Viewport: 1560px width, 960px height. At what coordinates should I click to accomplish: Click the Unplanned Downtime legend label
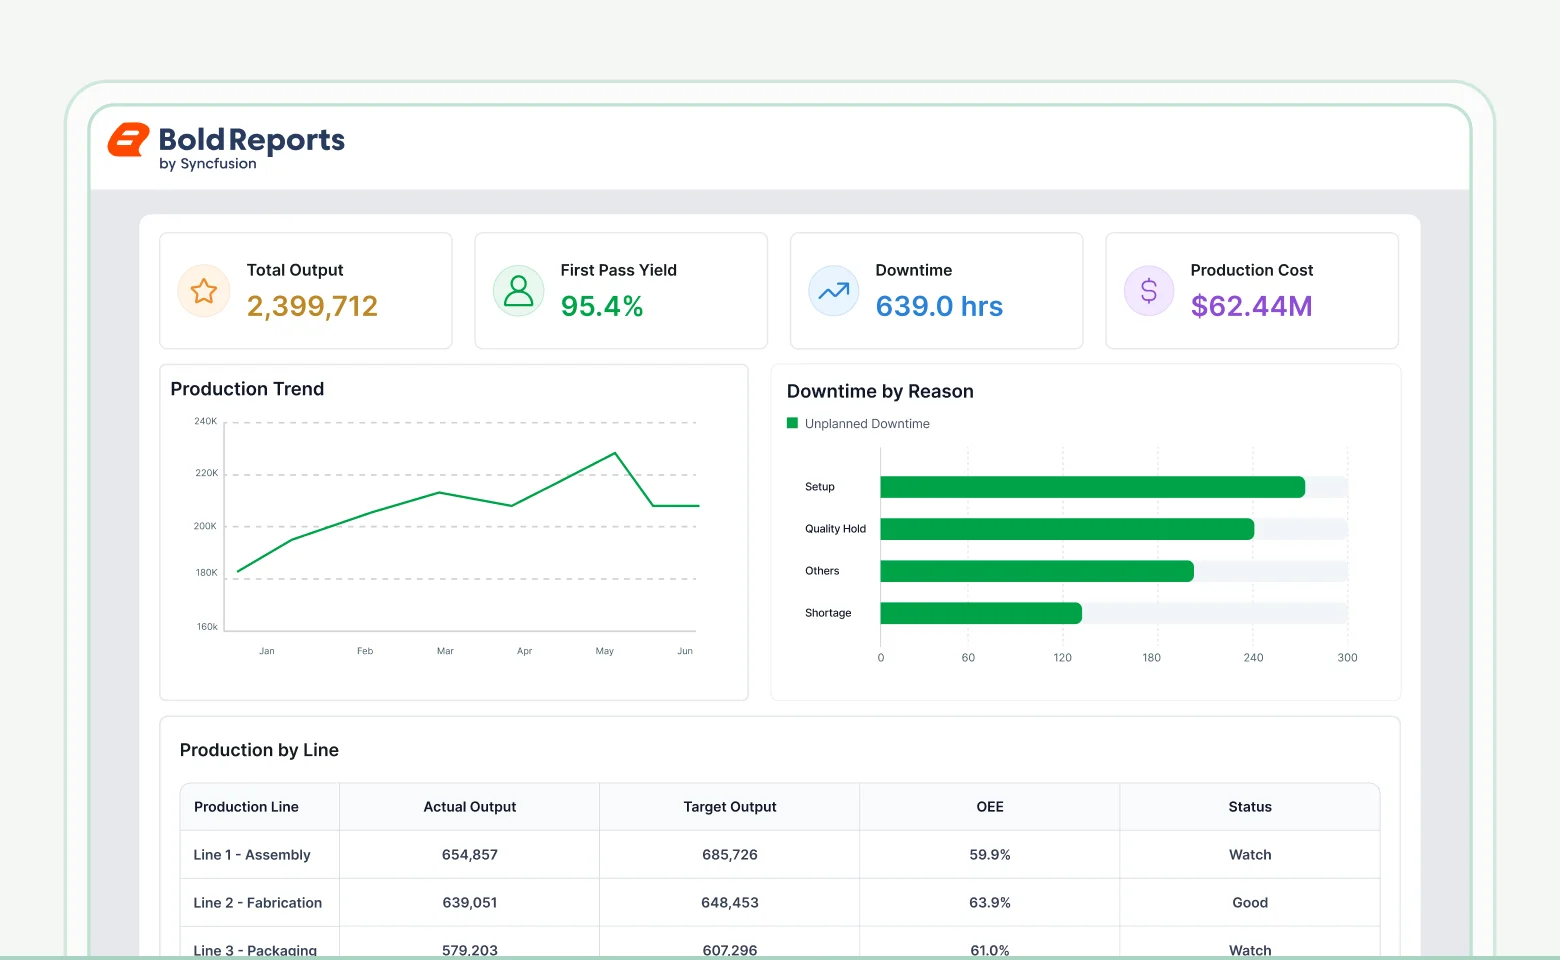click(867, 424)
